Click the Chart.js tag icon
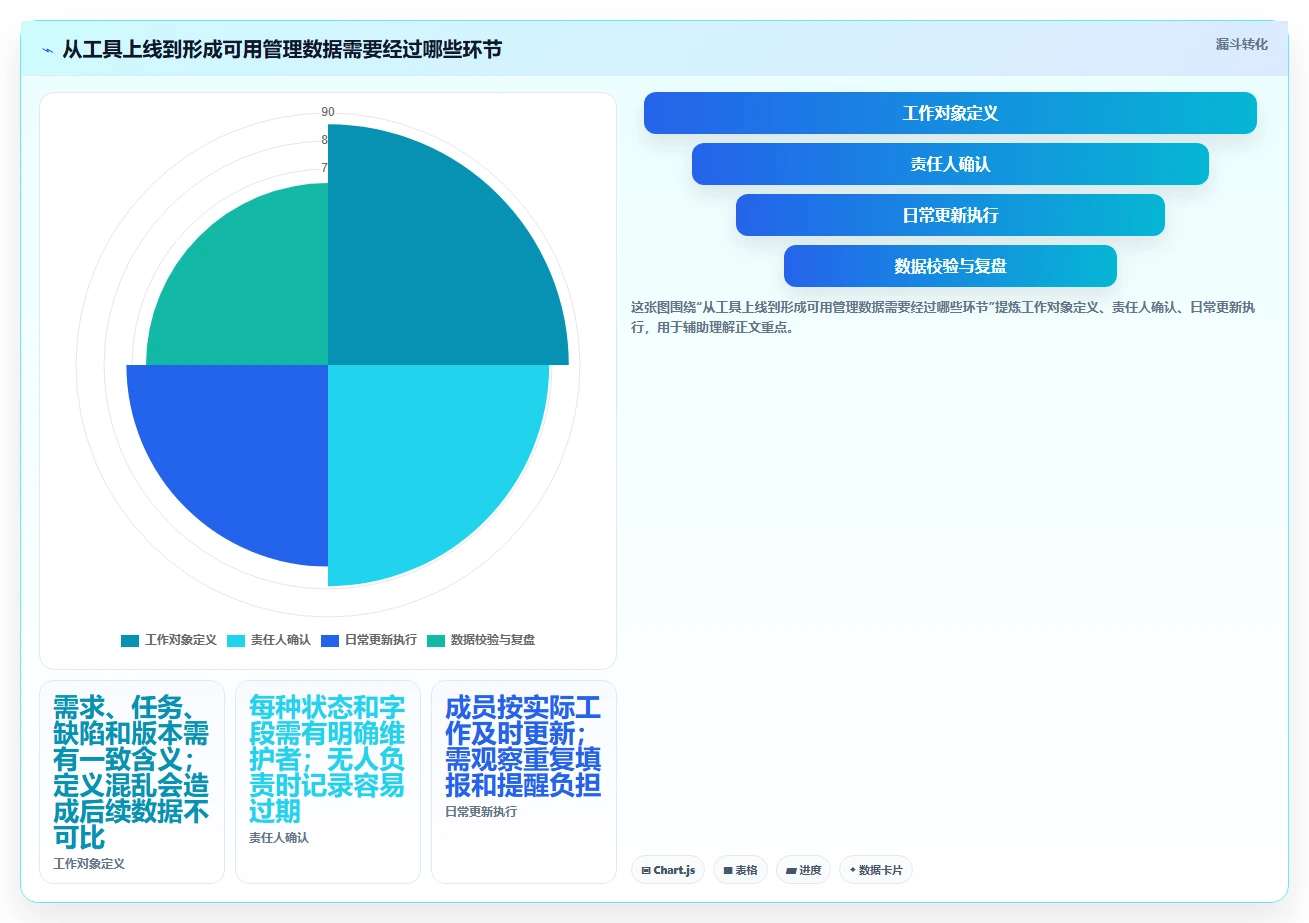The image size is (1309, 923). [x=646, y=871]
